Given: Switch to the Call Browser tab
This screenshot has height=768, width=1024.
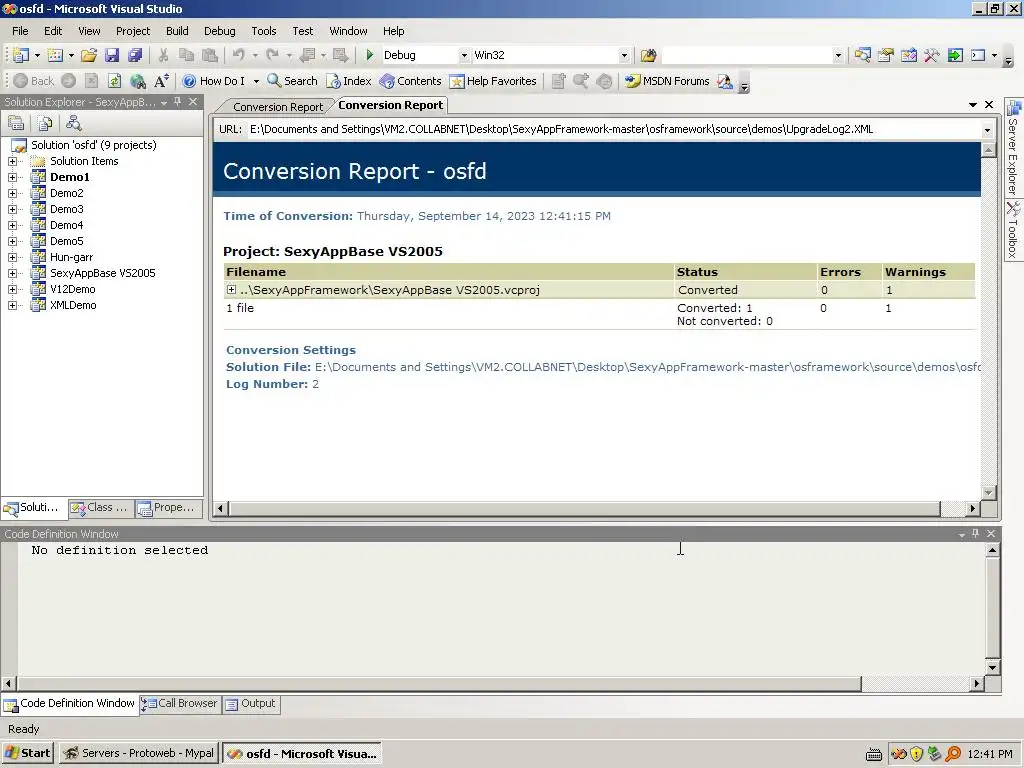Looking at the screenshot, I should pos(180,704).
